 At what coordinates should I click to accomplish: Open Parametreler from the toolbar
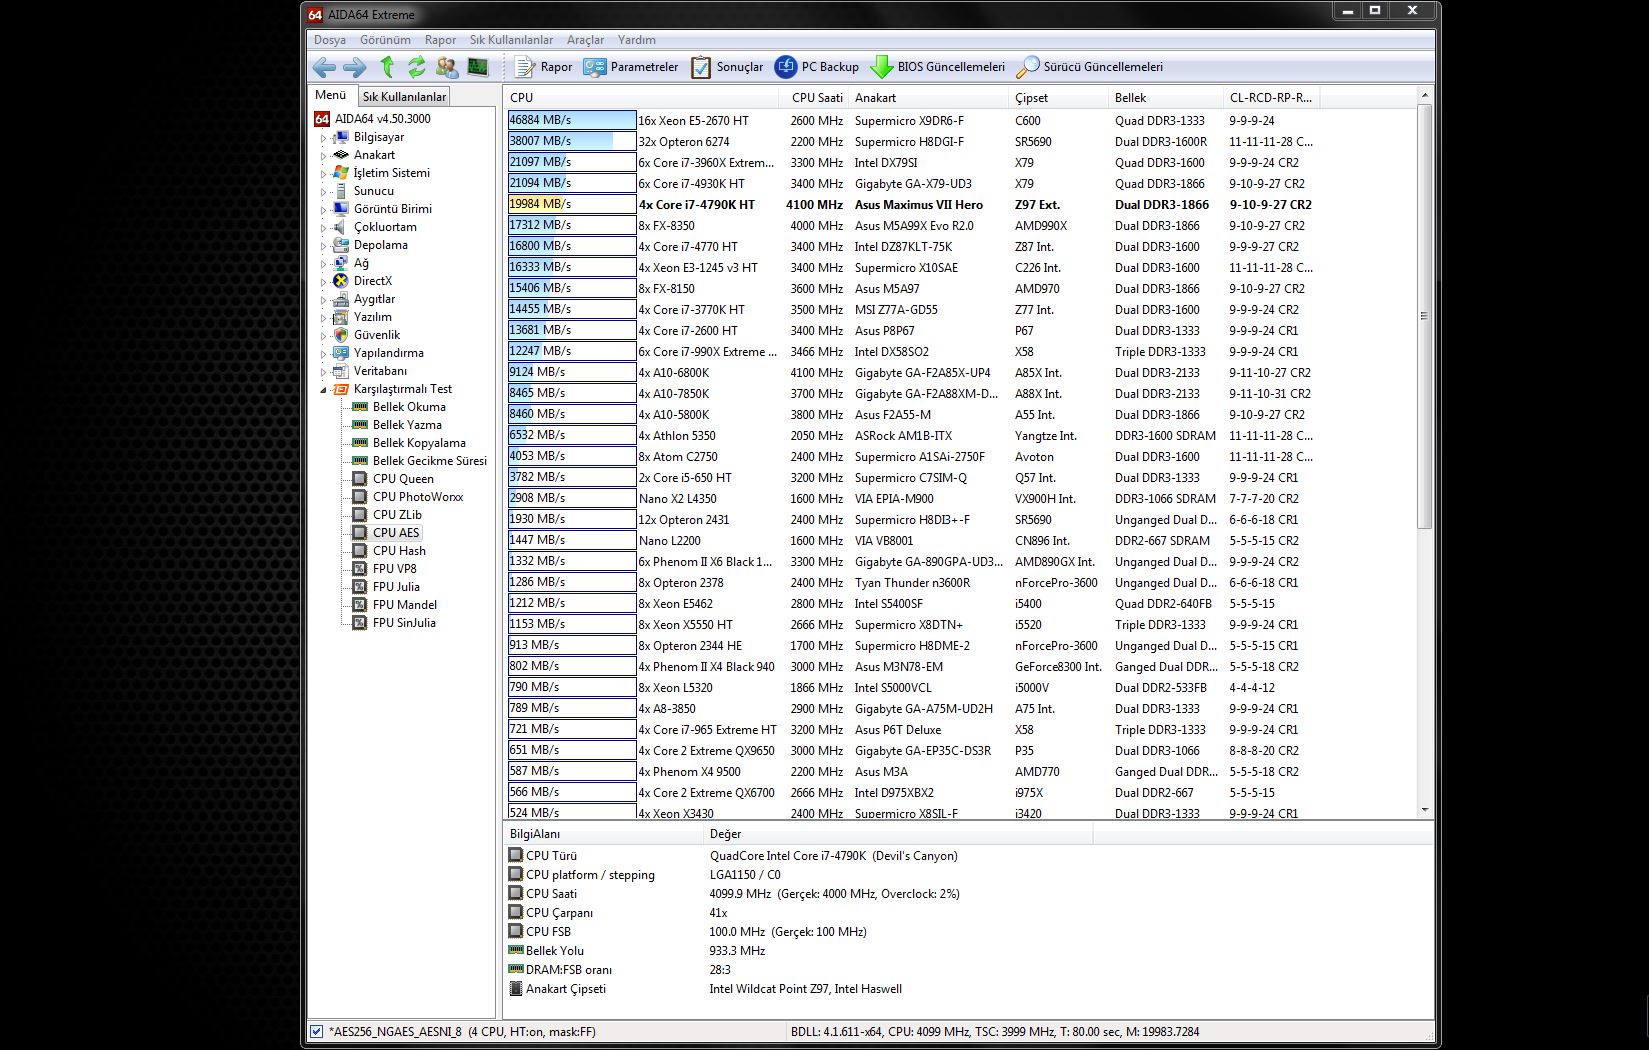(631, 67)
